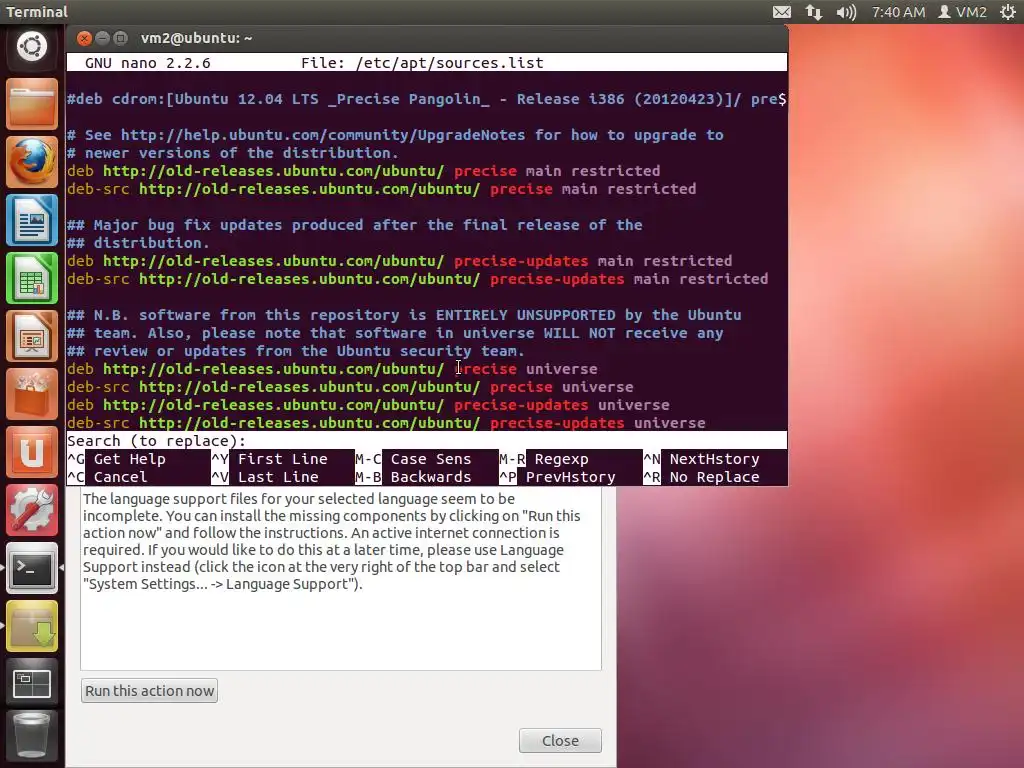Click the #deb cdrom commented line
Image resolution: width=1024 pixels, height=768 pixels.
click(426, 99)
